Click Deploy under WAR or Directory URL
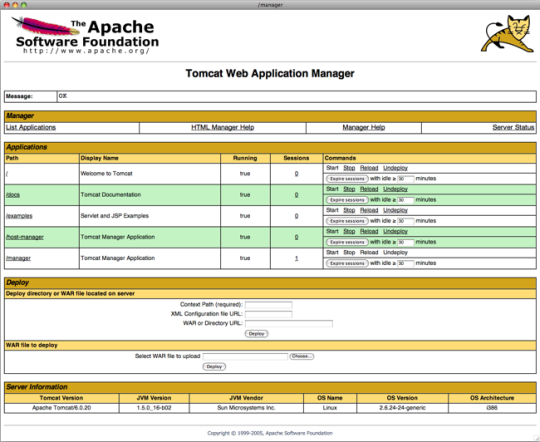540x442 pixels. pos(256,334)
